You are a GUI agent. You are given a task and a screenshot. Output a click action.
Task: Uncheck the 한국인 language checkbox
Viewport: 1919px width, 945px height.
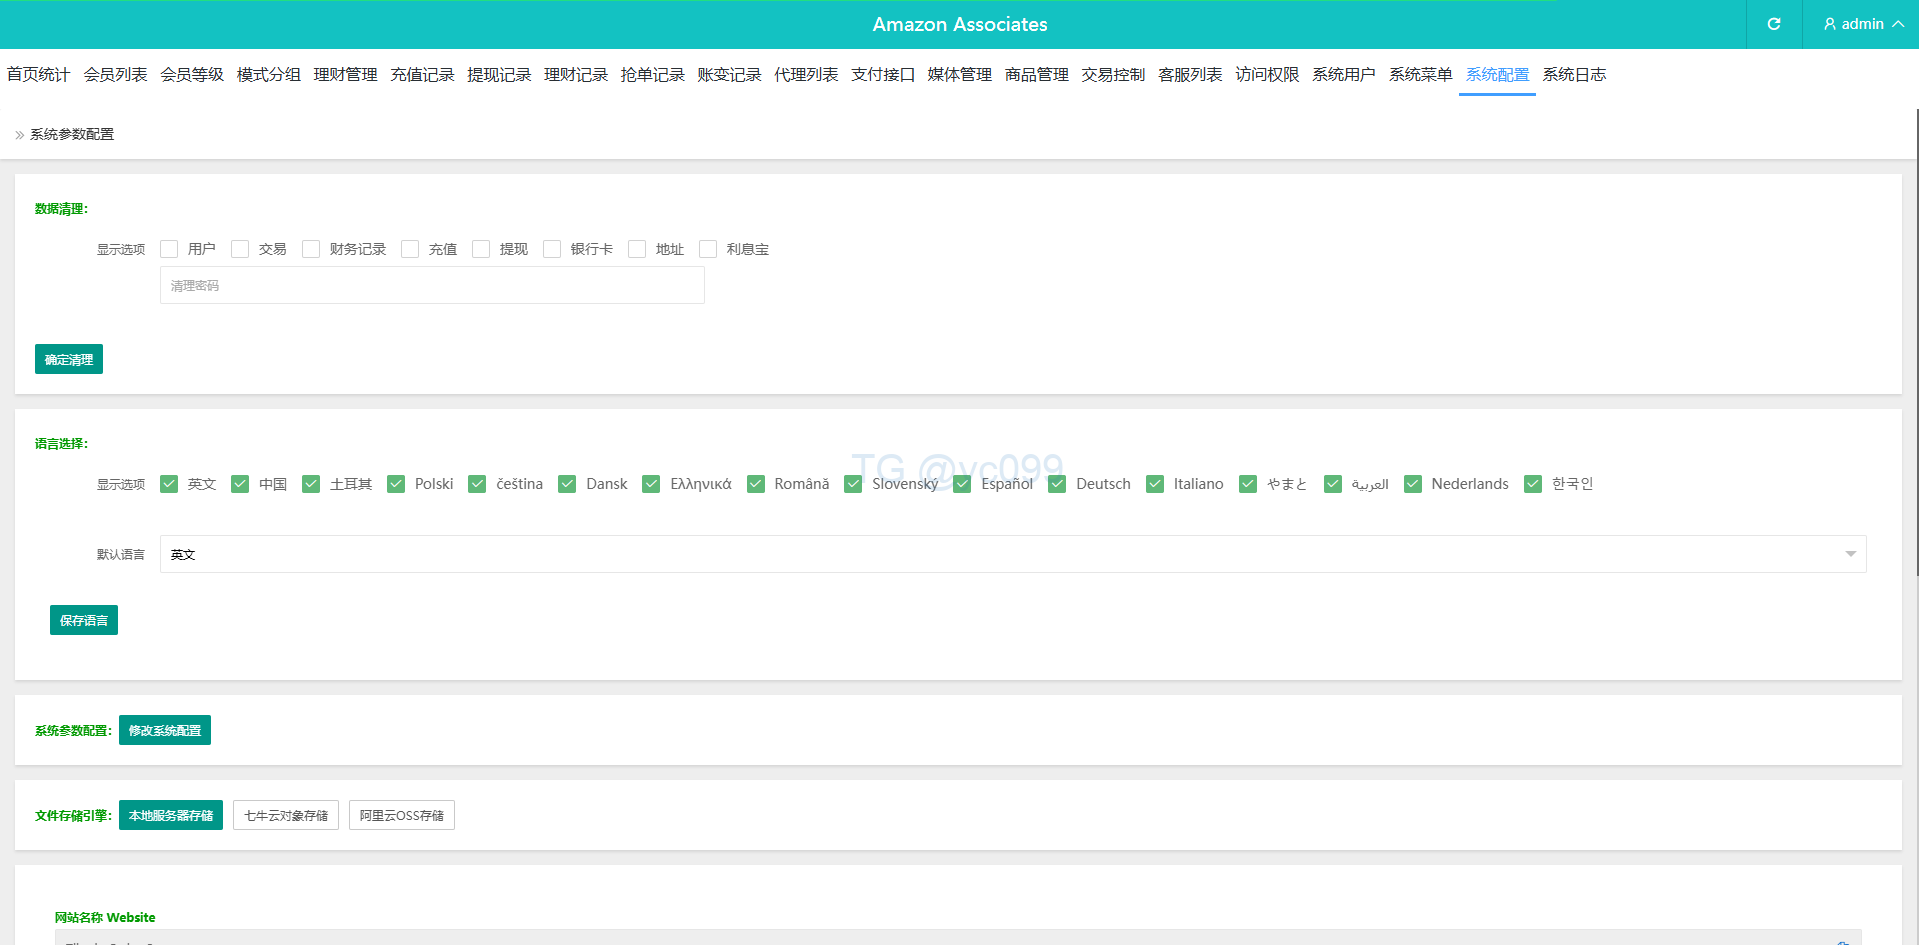1533,484
